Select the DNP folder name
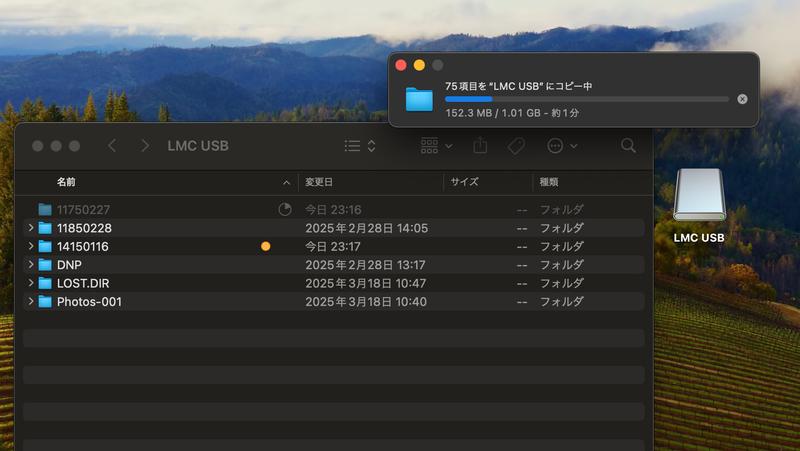Image resolution: width=800 pixels, height=451 pixels. (x=69, y=265)
